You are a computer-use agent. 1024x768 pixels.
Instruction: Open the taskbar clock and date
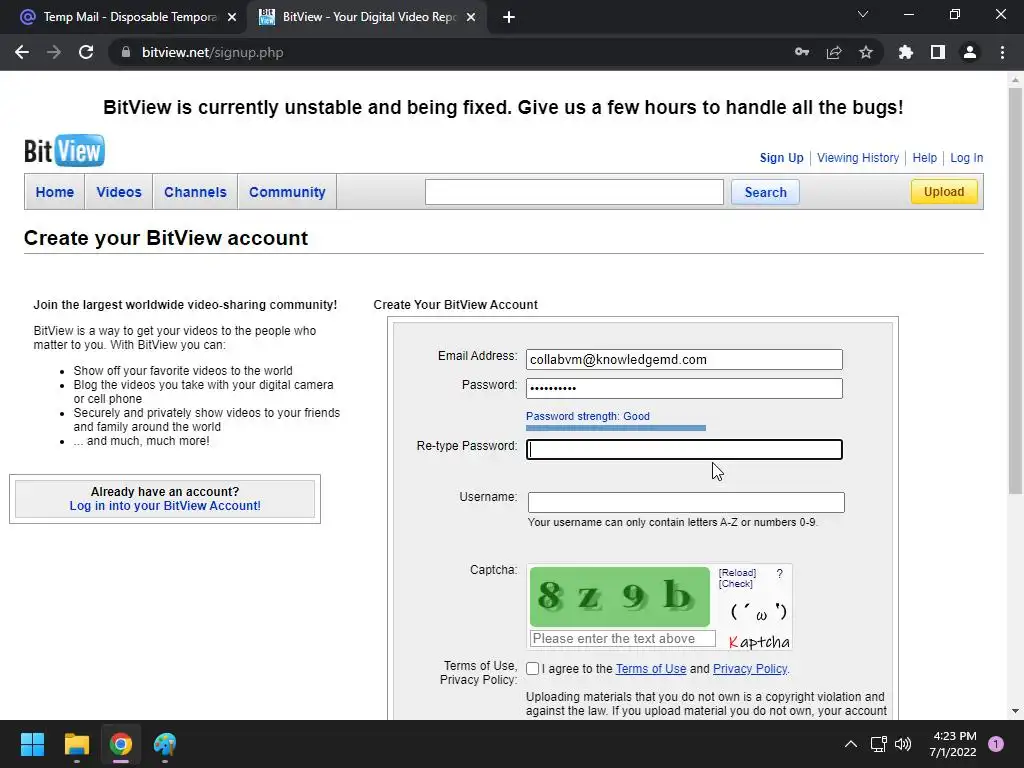click(x=953, y=744)
